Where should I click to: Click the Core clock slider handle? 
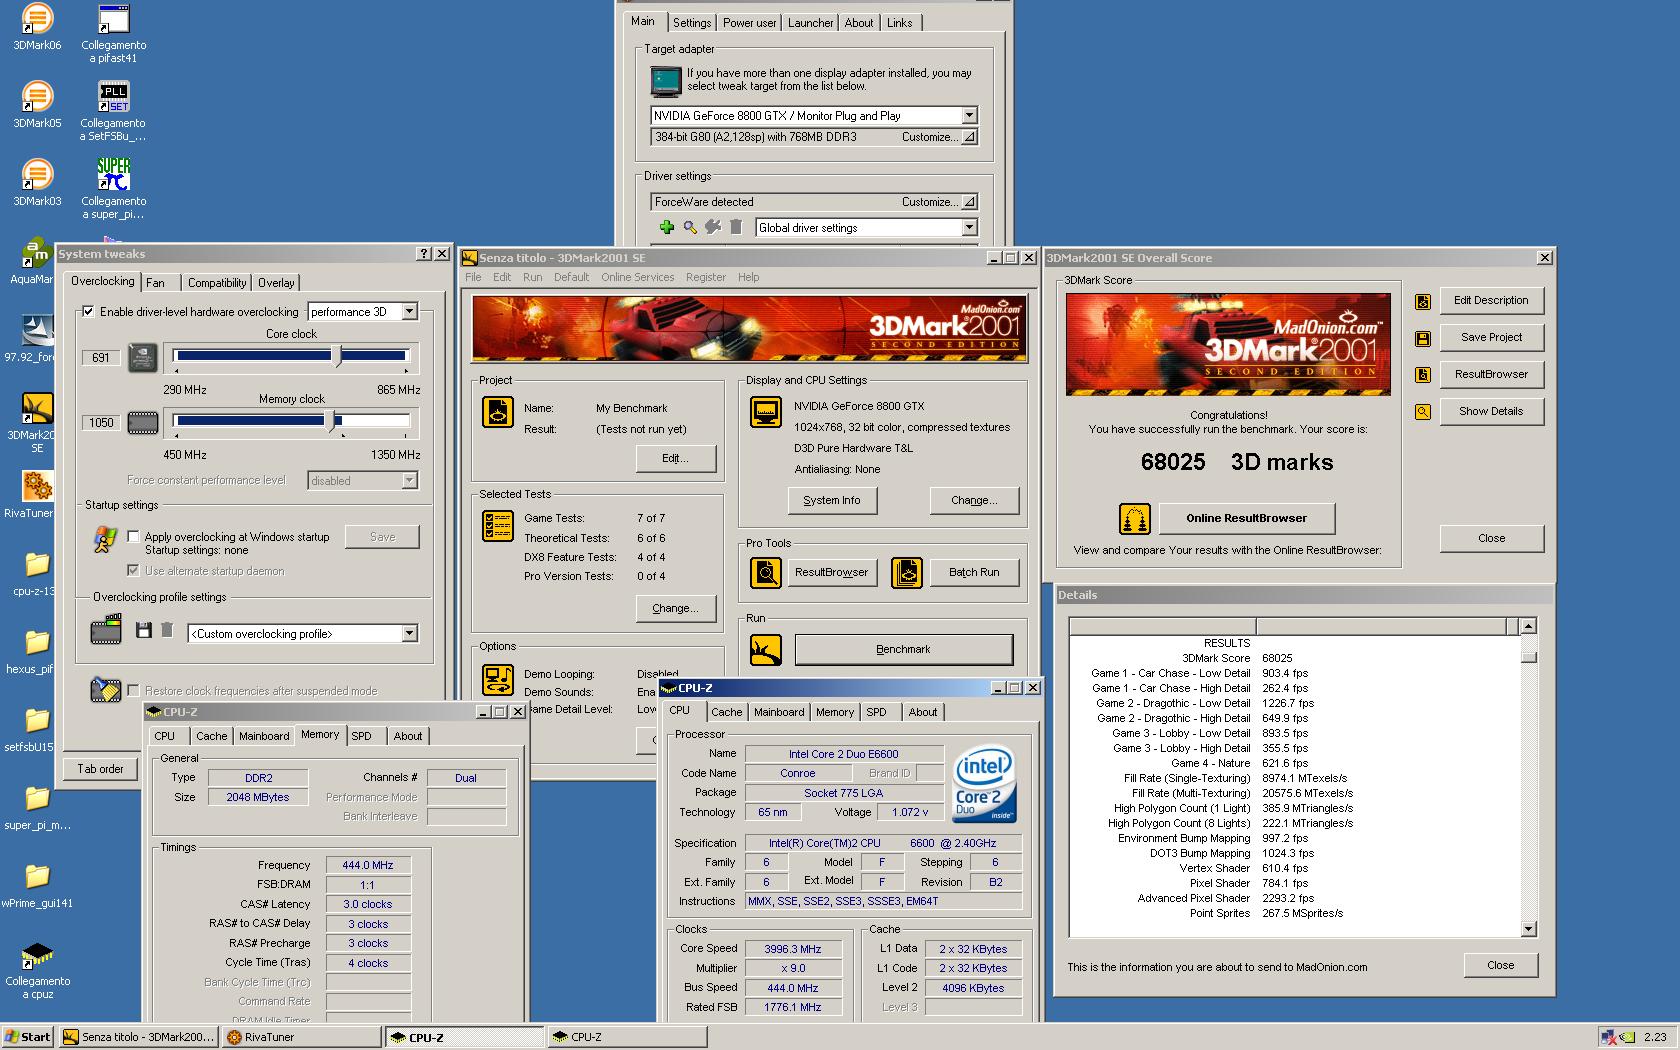tap(337, 356)
